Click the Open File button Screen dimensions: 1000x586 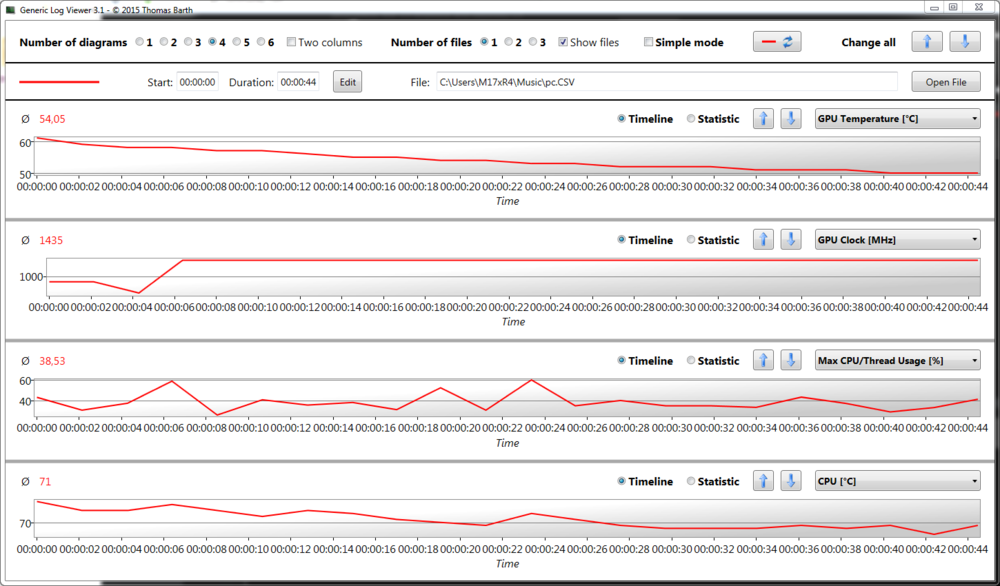[945, 82]
